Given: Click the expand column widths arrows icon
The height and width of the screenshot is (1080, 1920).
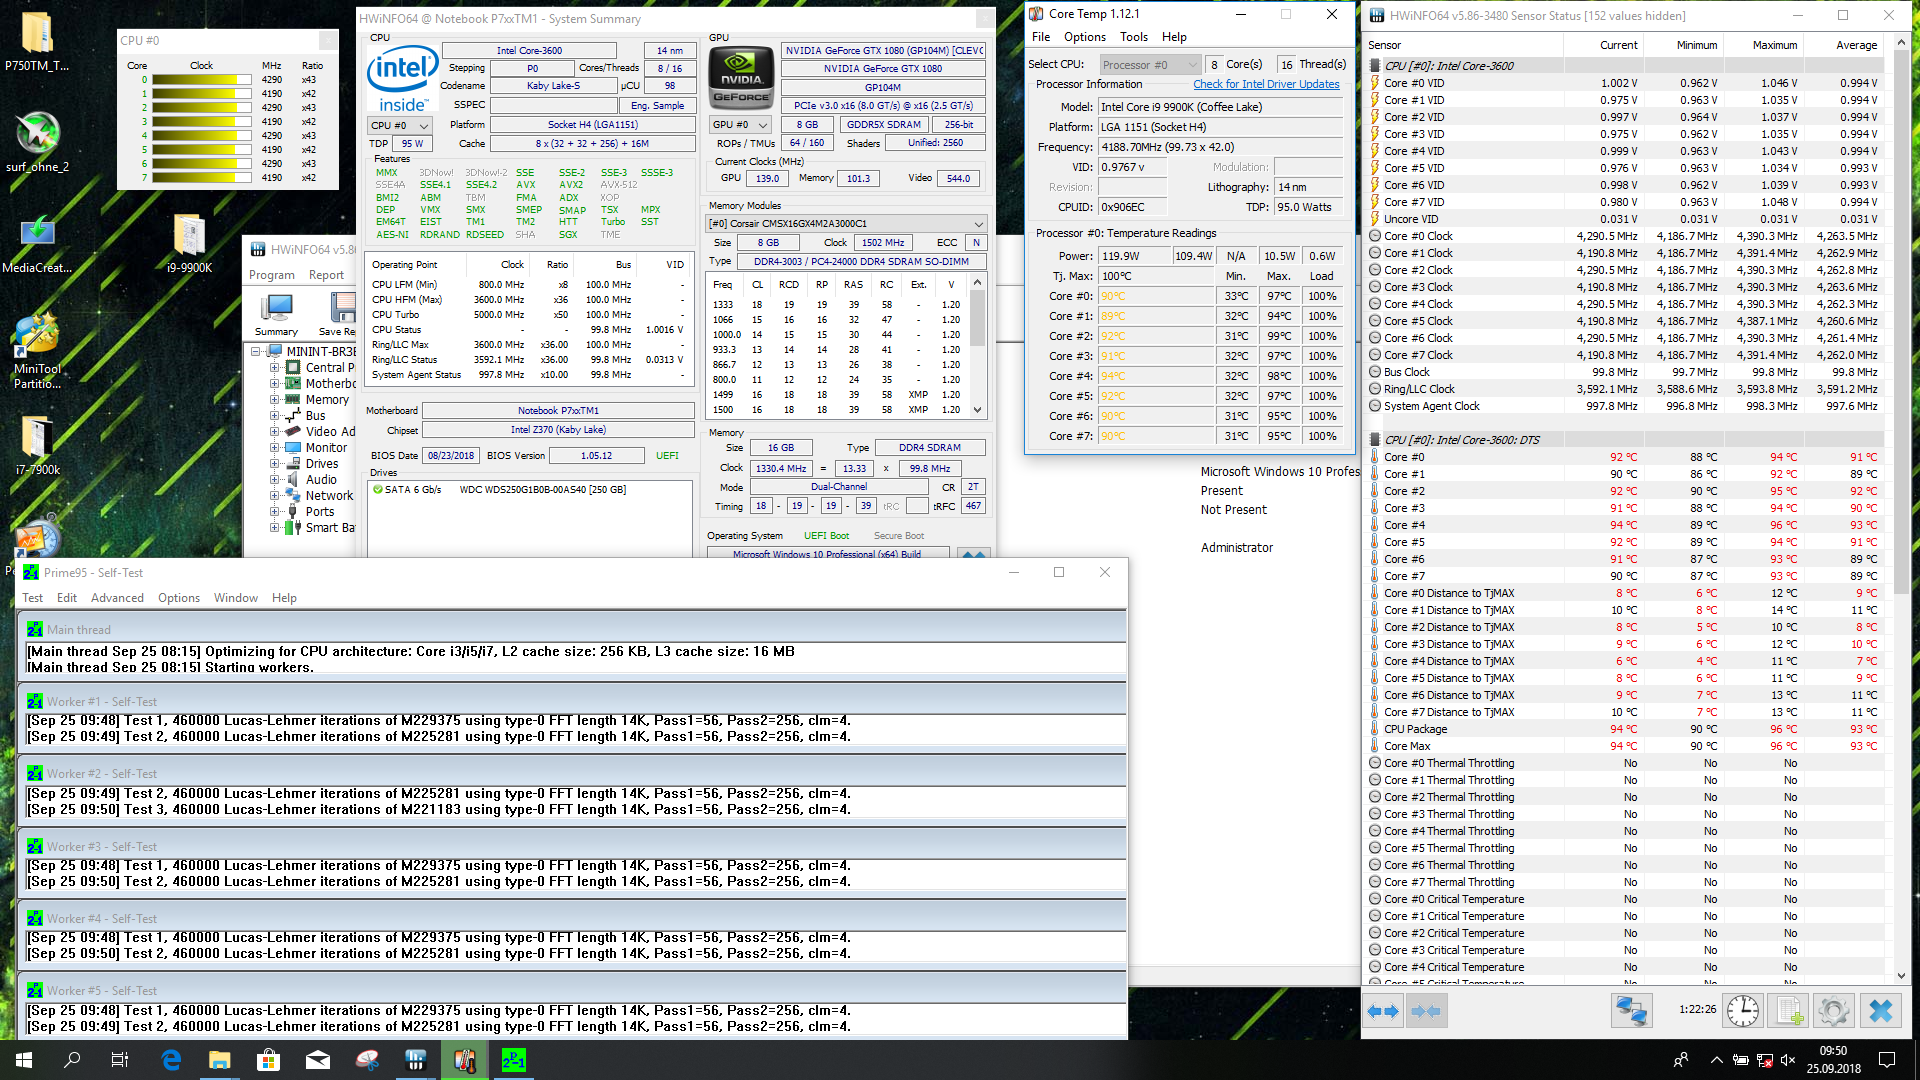Looking at the screenshot, I should (1383, 1011).
